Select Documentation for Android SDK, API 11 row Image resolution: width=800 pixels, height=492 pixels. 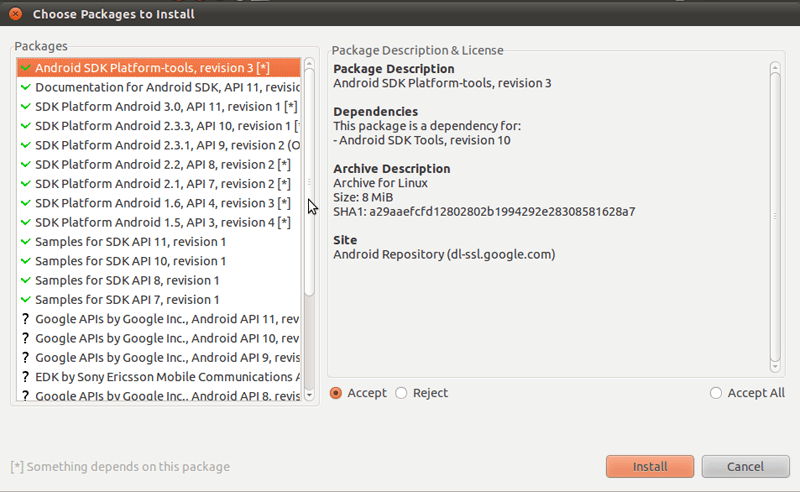(x=159, y=87)
